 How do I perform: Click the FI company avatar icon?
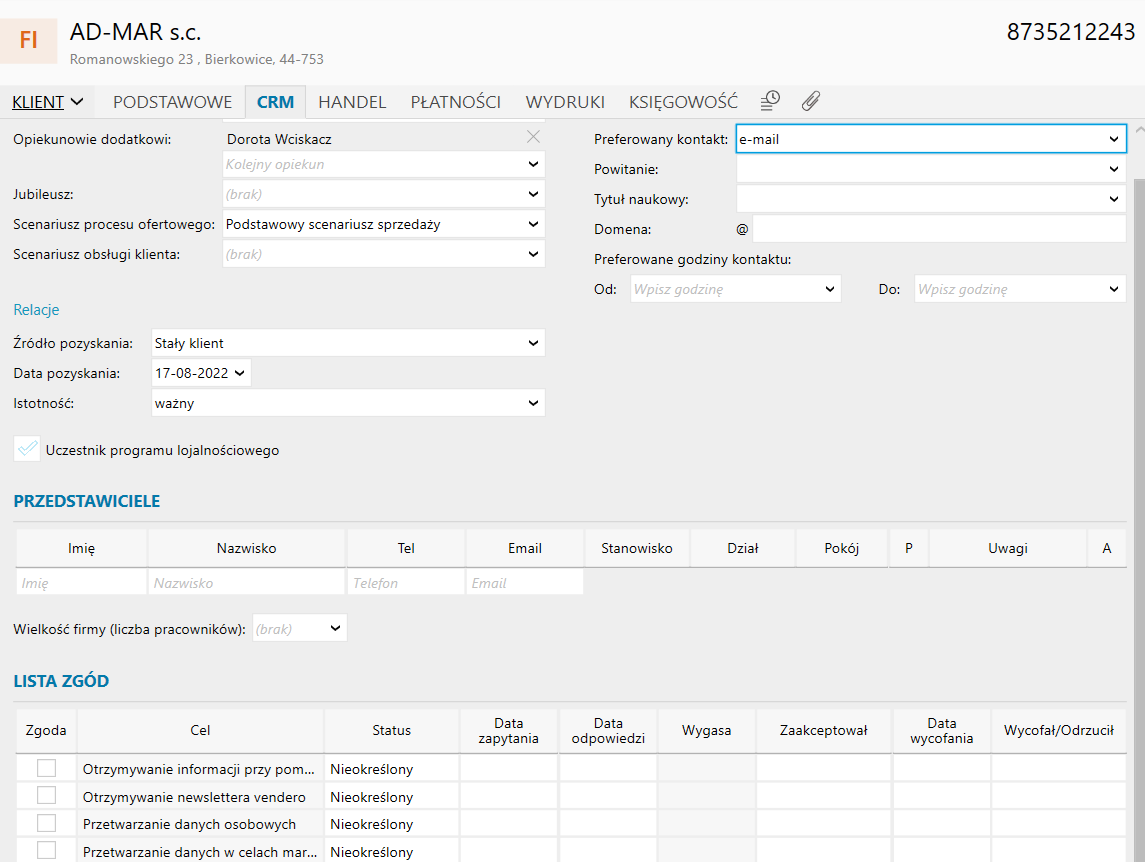[29, 40]
